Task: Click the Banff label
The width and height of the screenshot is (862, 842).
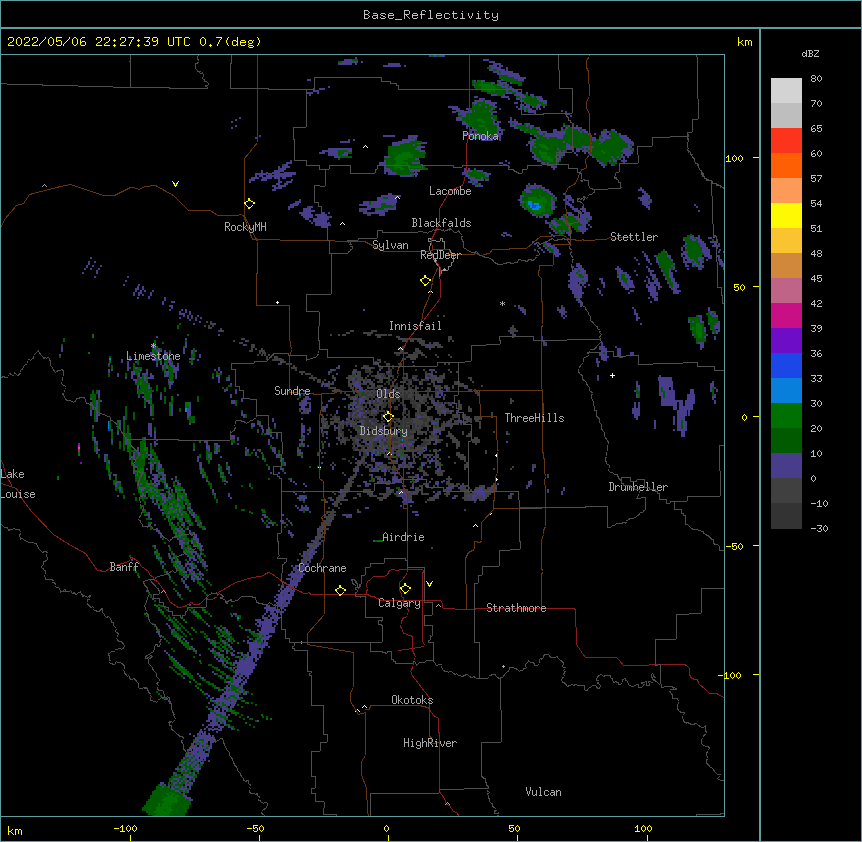Action: point(124,567)
